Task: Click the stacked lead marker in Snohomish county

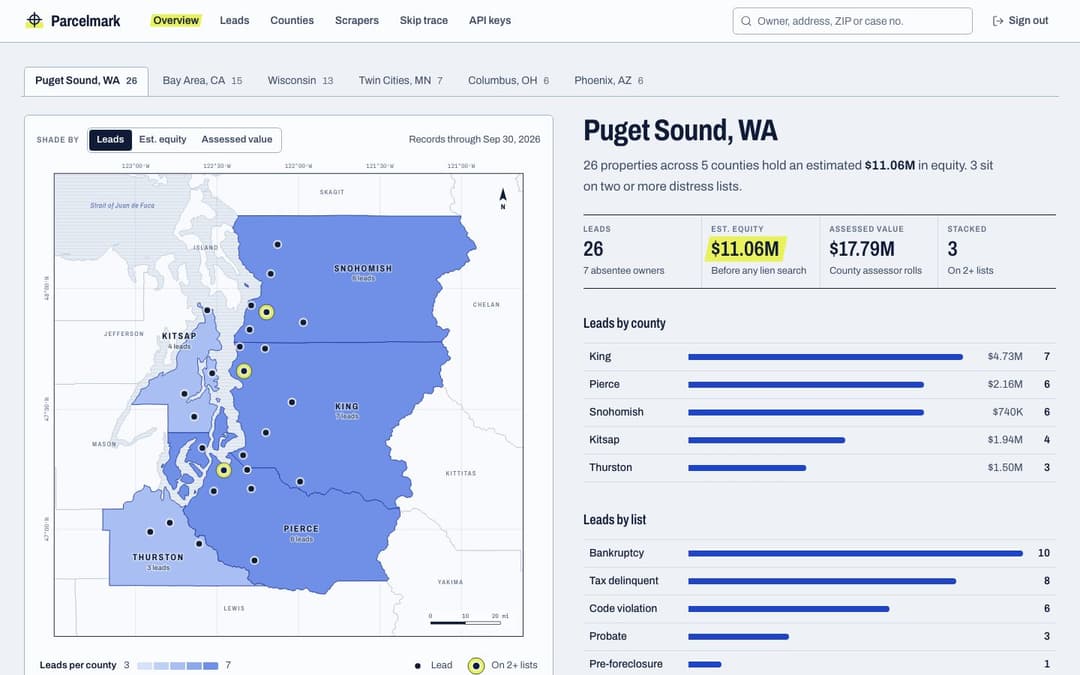Action: coord(267,312)
